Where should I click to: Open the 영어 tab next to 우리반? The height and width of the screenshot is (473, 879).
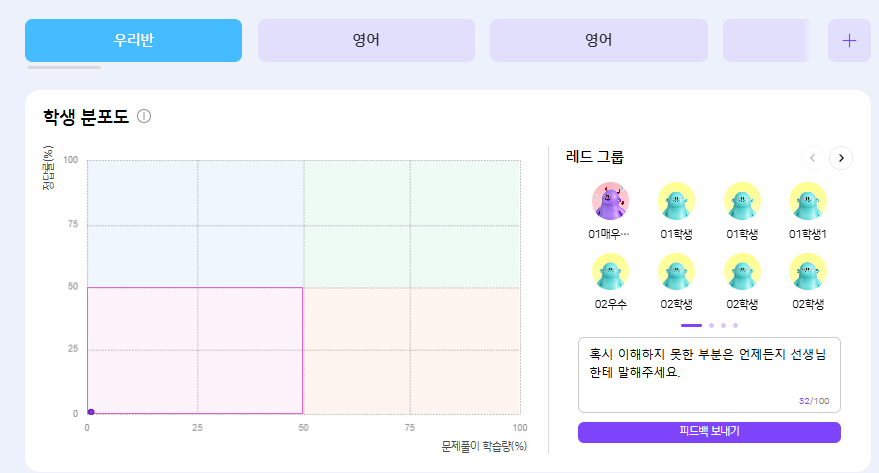(x=366, y=41)
